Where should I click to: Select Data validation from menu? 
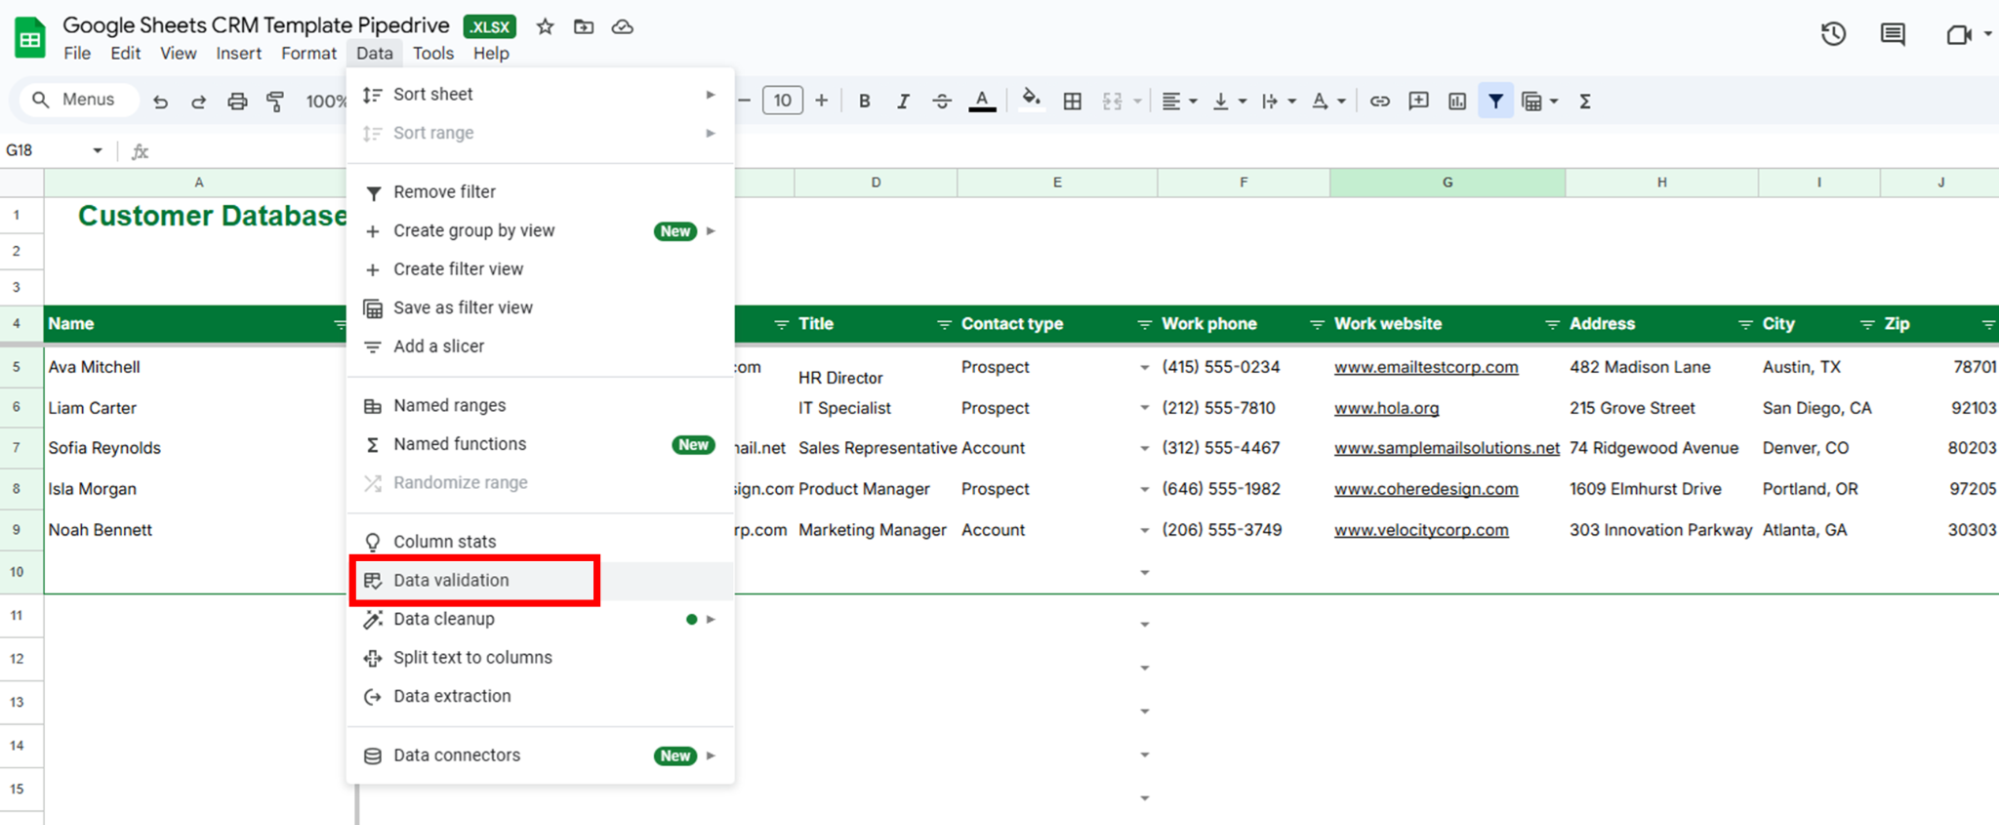click(451, 580)
